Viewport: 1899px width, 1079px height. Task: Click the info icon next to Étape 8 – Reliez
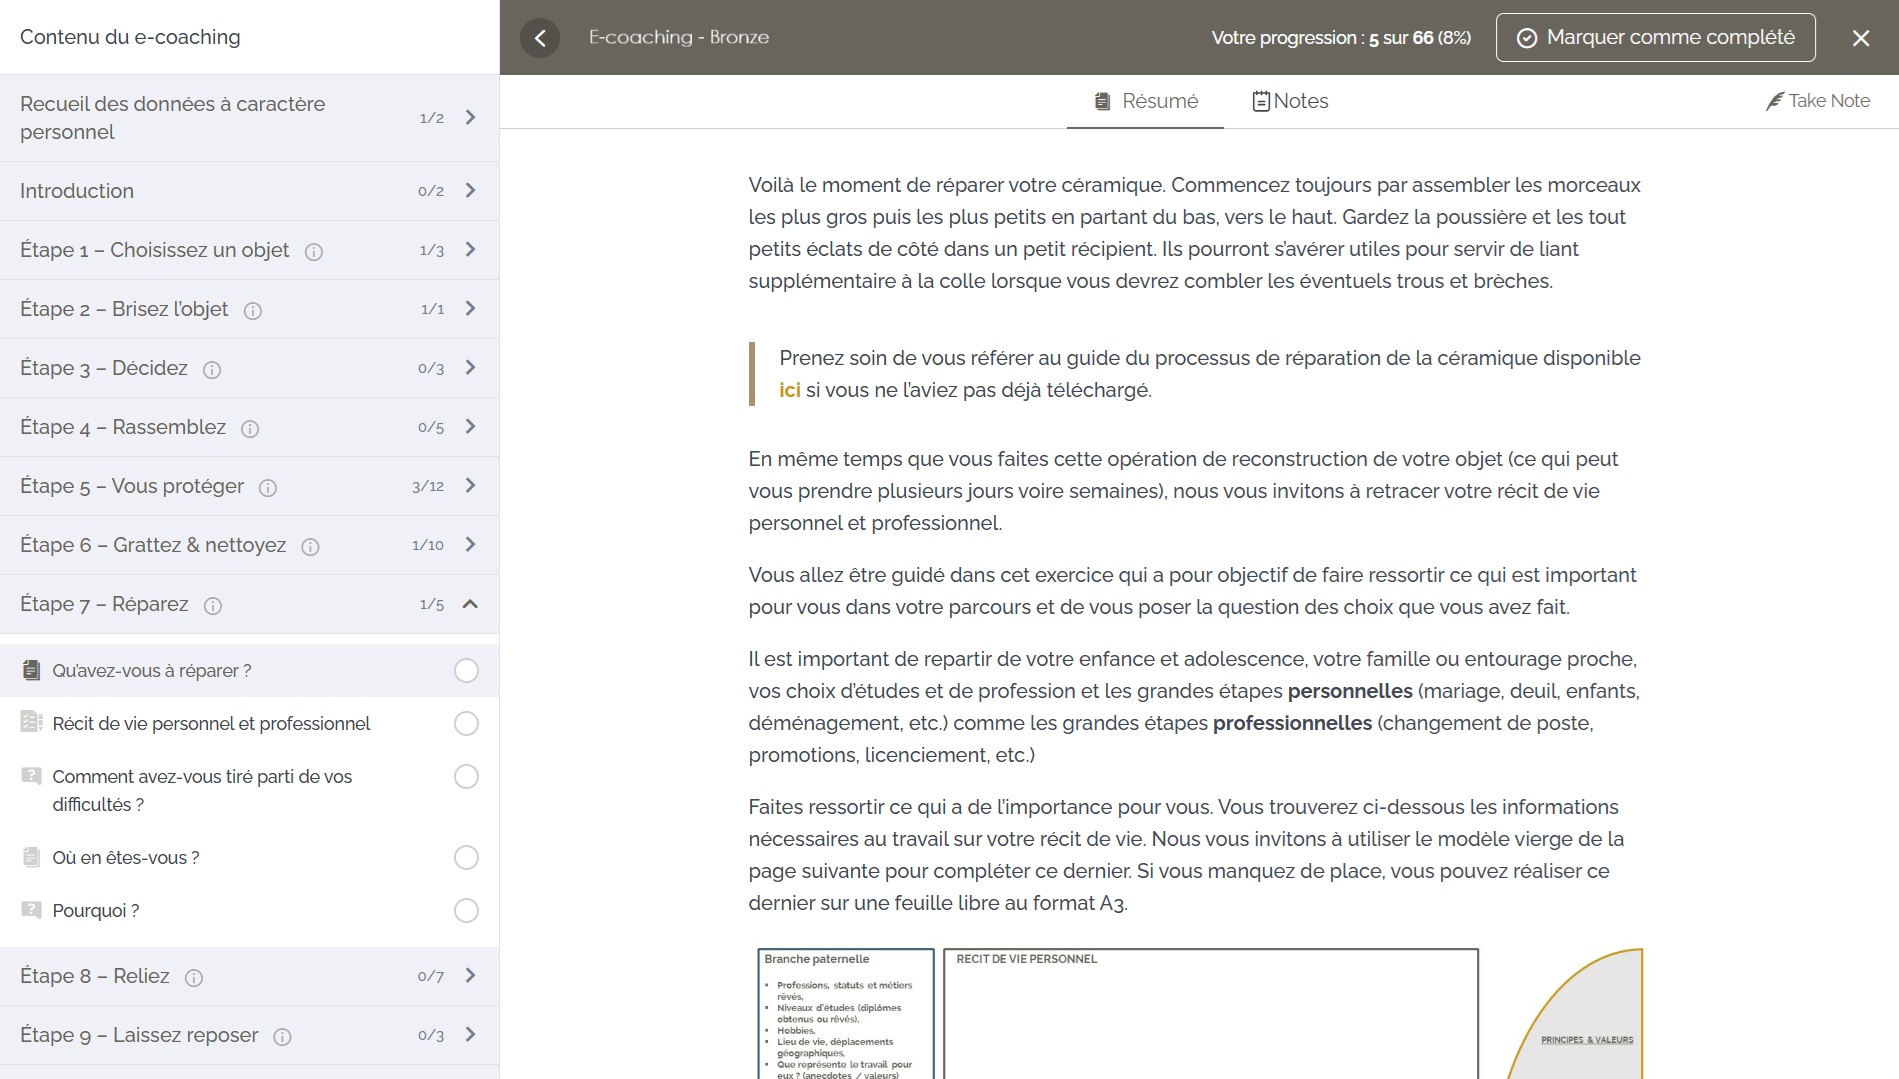tap(194, 978)
